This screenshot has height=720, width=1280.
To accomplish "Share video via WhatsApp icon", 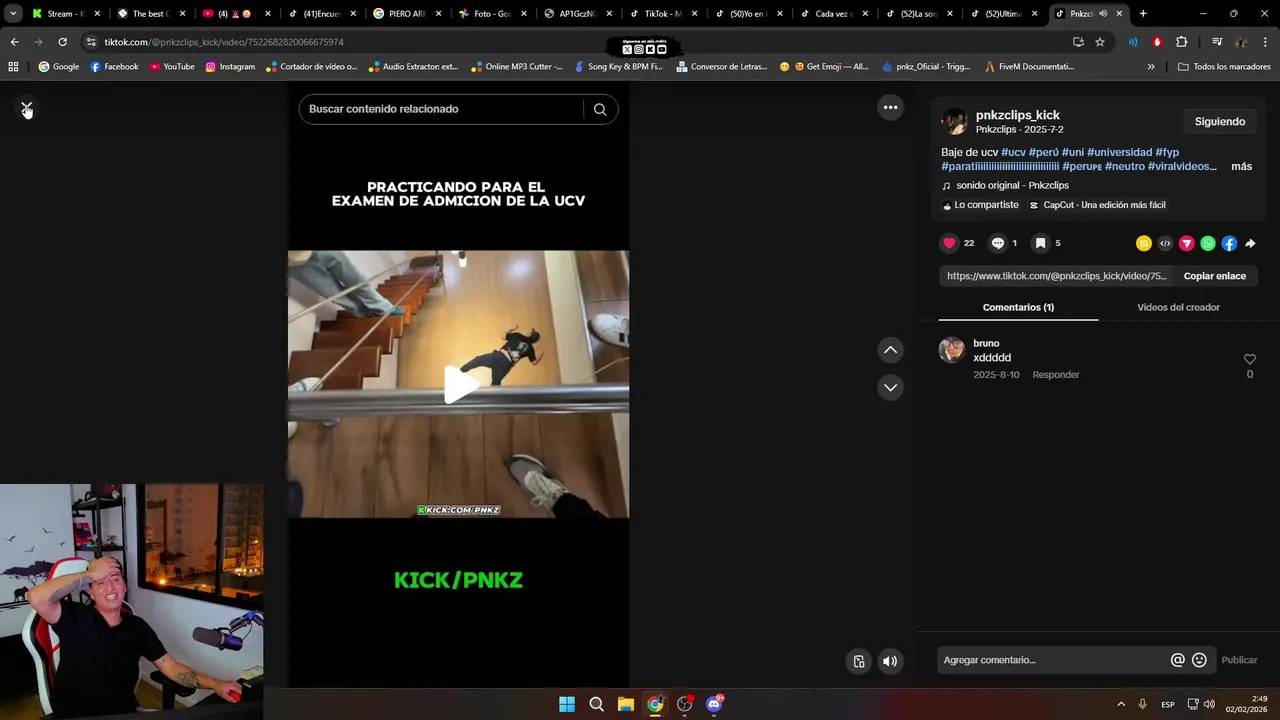I will coord(1208,243).
